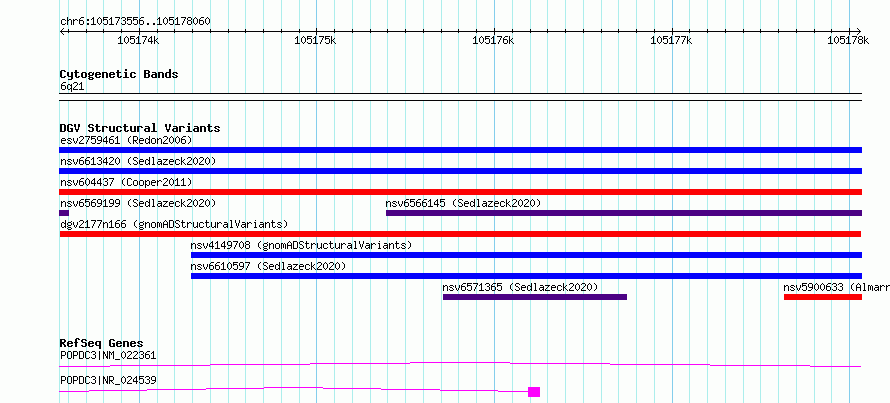Image resolution: width=890 pixels, height=403 pixels.
Task: Click the chr6:105173556..105178060 coordinate label
Action: click(x=135, y=22)
